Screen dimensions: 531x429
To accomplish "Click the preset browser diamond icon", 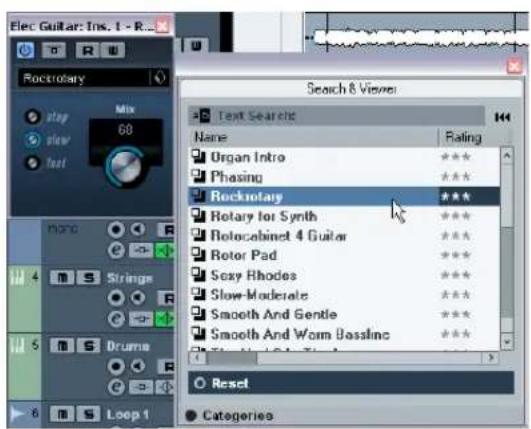I will 160,78.
